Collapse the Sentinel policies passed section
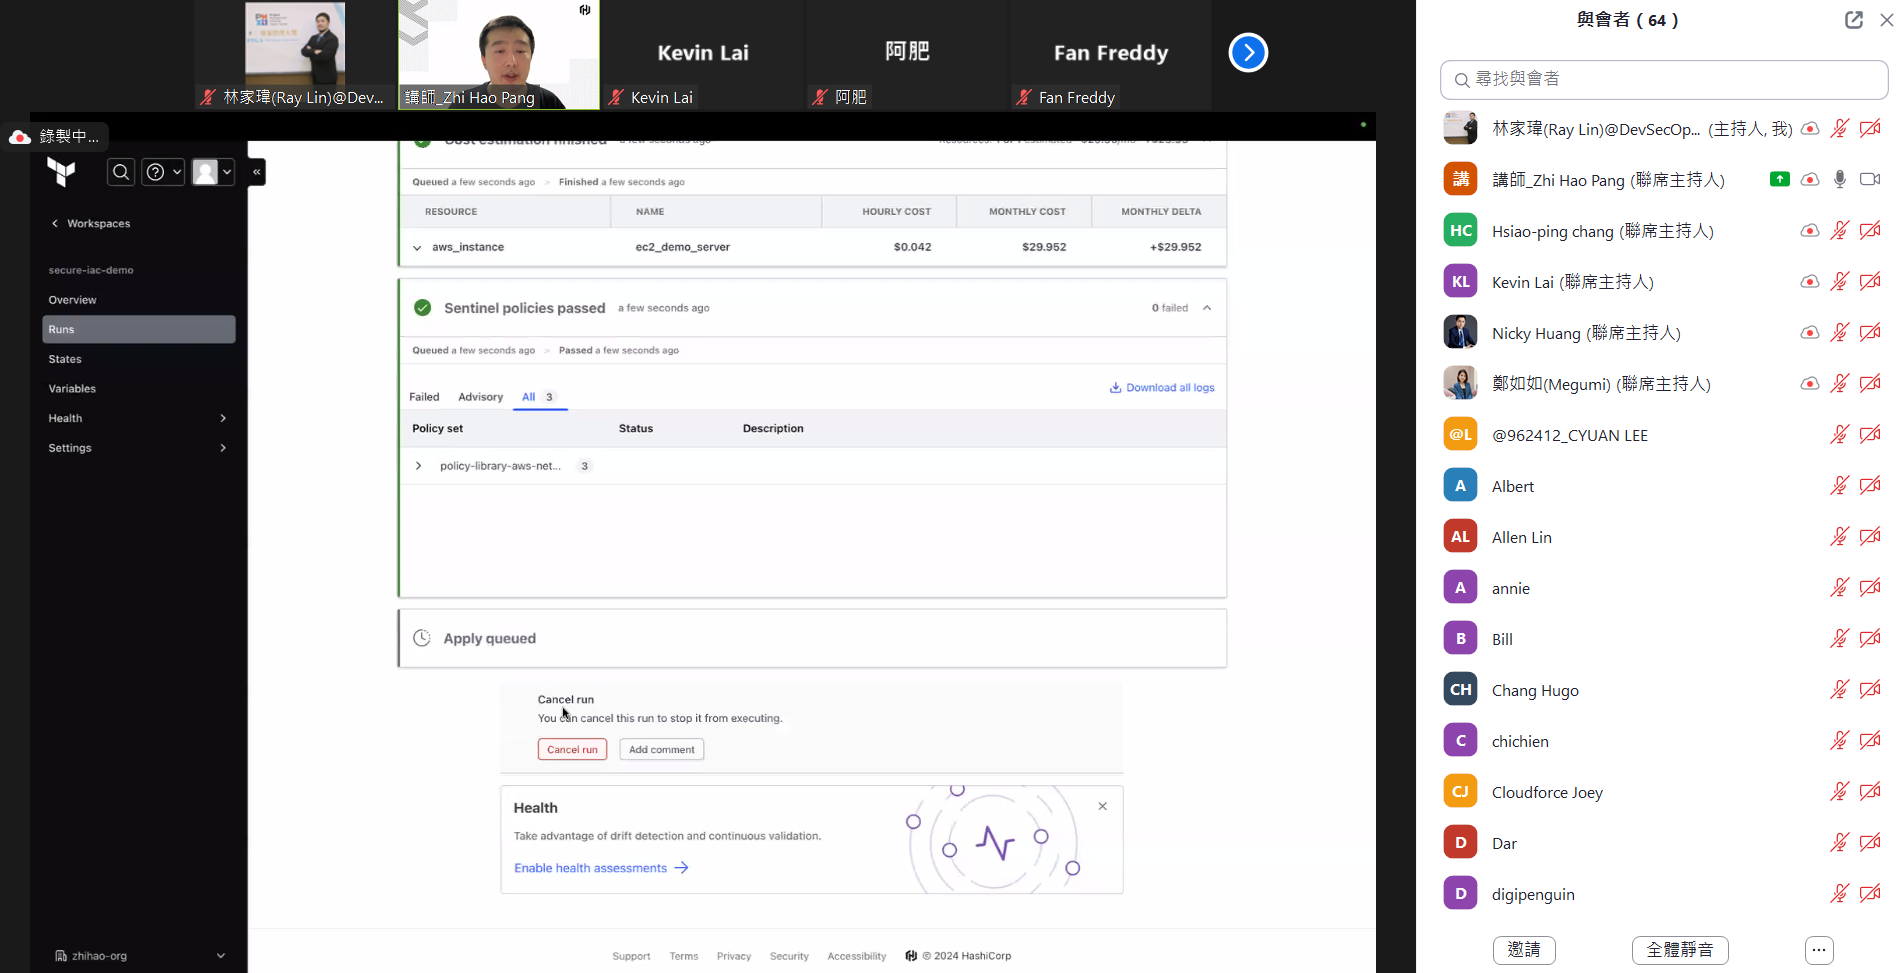The image size is (1896, 973). point(1207,308)
